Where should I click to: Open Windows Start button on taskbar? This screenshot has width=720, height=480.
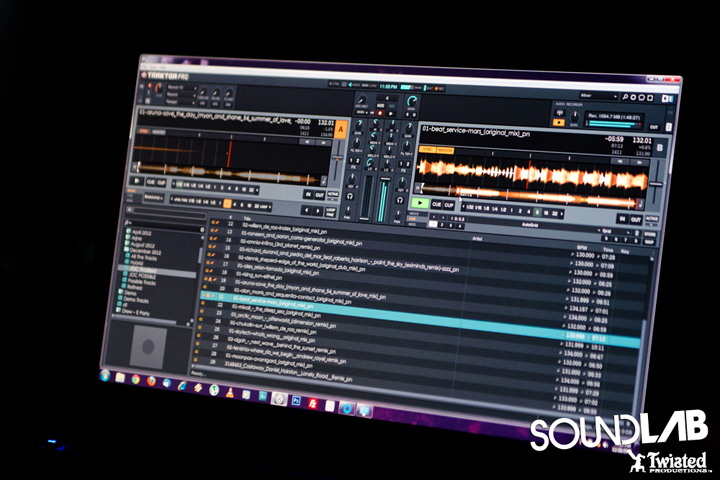[x=105, y=375]
